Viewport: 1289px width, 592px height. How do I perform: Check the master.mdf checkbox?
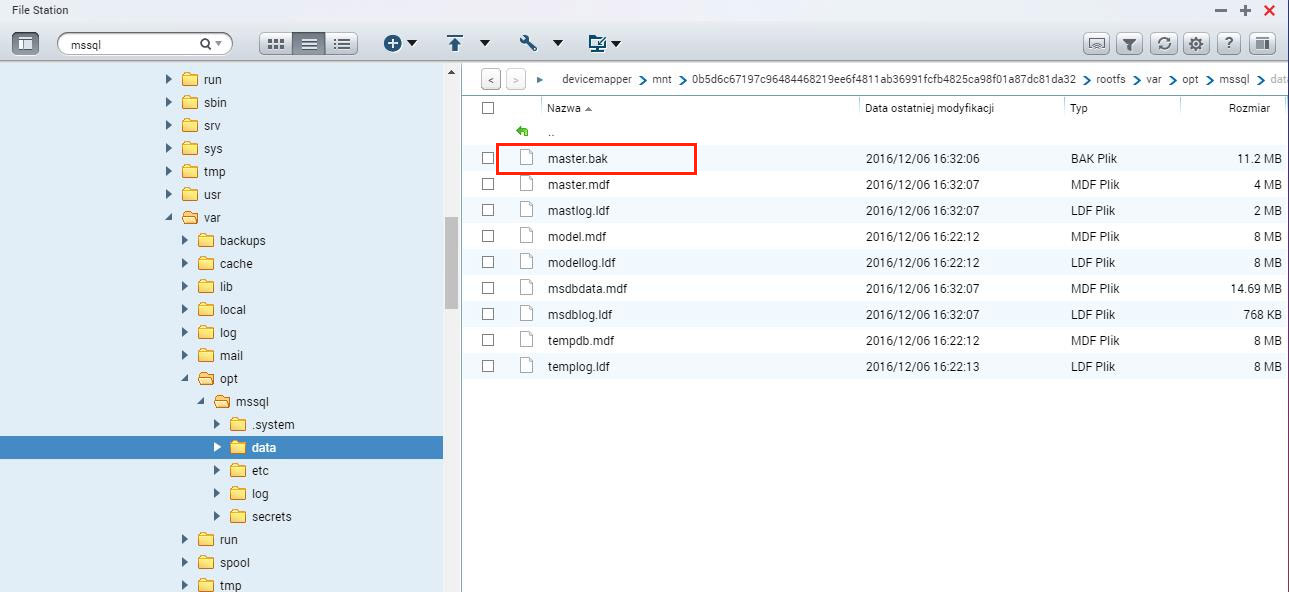tap(488, 184)
